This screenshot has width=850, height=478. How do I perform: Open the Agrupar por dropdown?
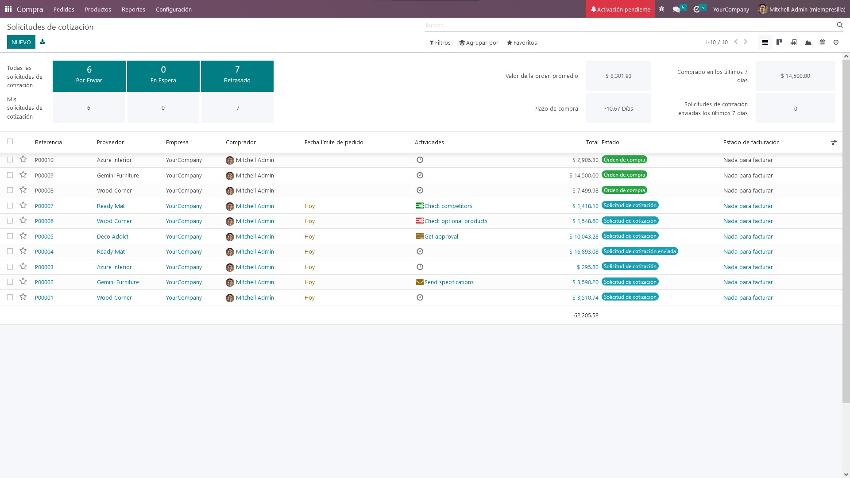coord(478,43)
